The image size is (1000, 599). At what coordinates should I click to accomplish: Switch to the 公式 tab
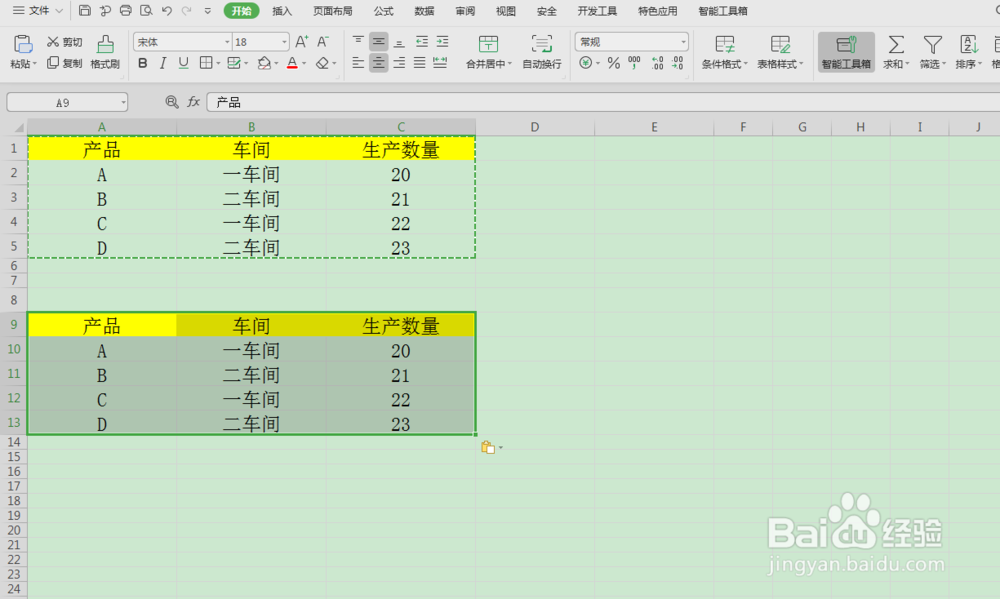coord(383,11)
